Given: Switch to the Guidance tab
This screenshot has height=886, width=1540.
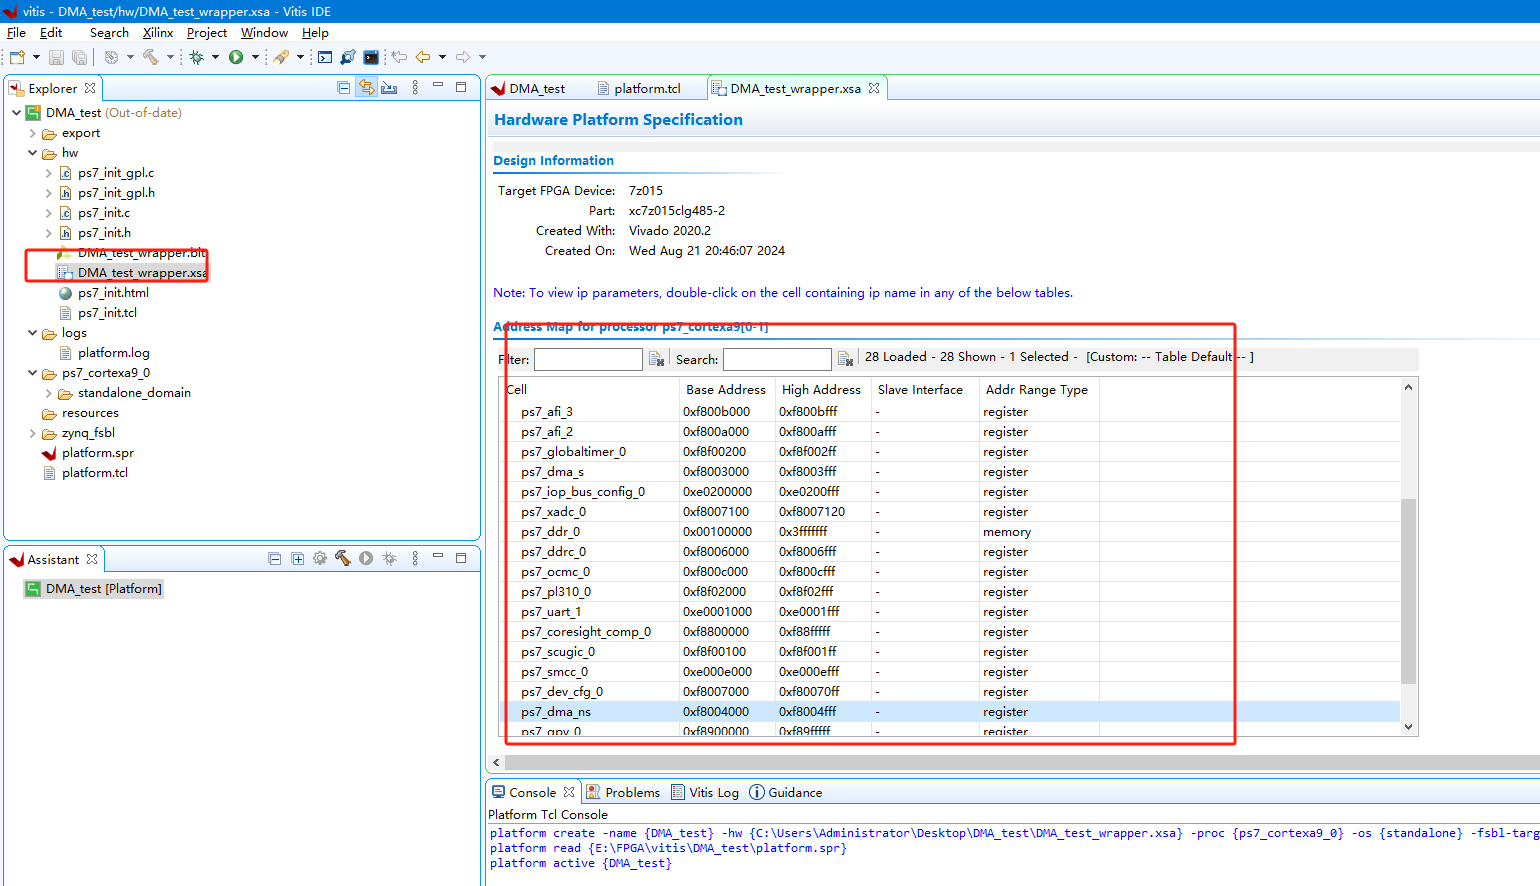Looking at the screenshot, I should tap(786, 792).
